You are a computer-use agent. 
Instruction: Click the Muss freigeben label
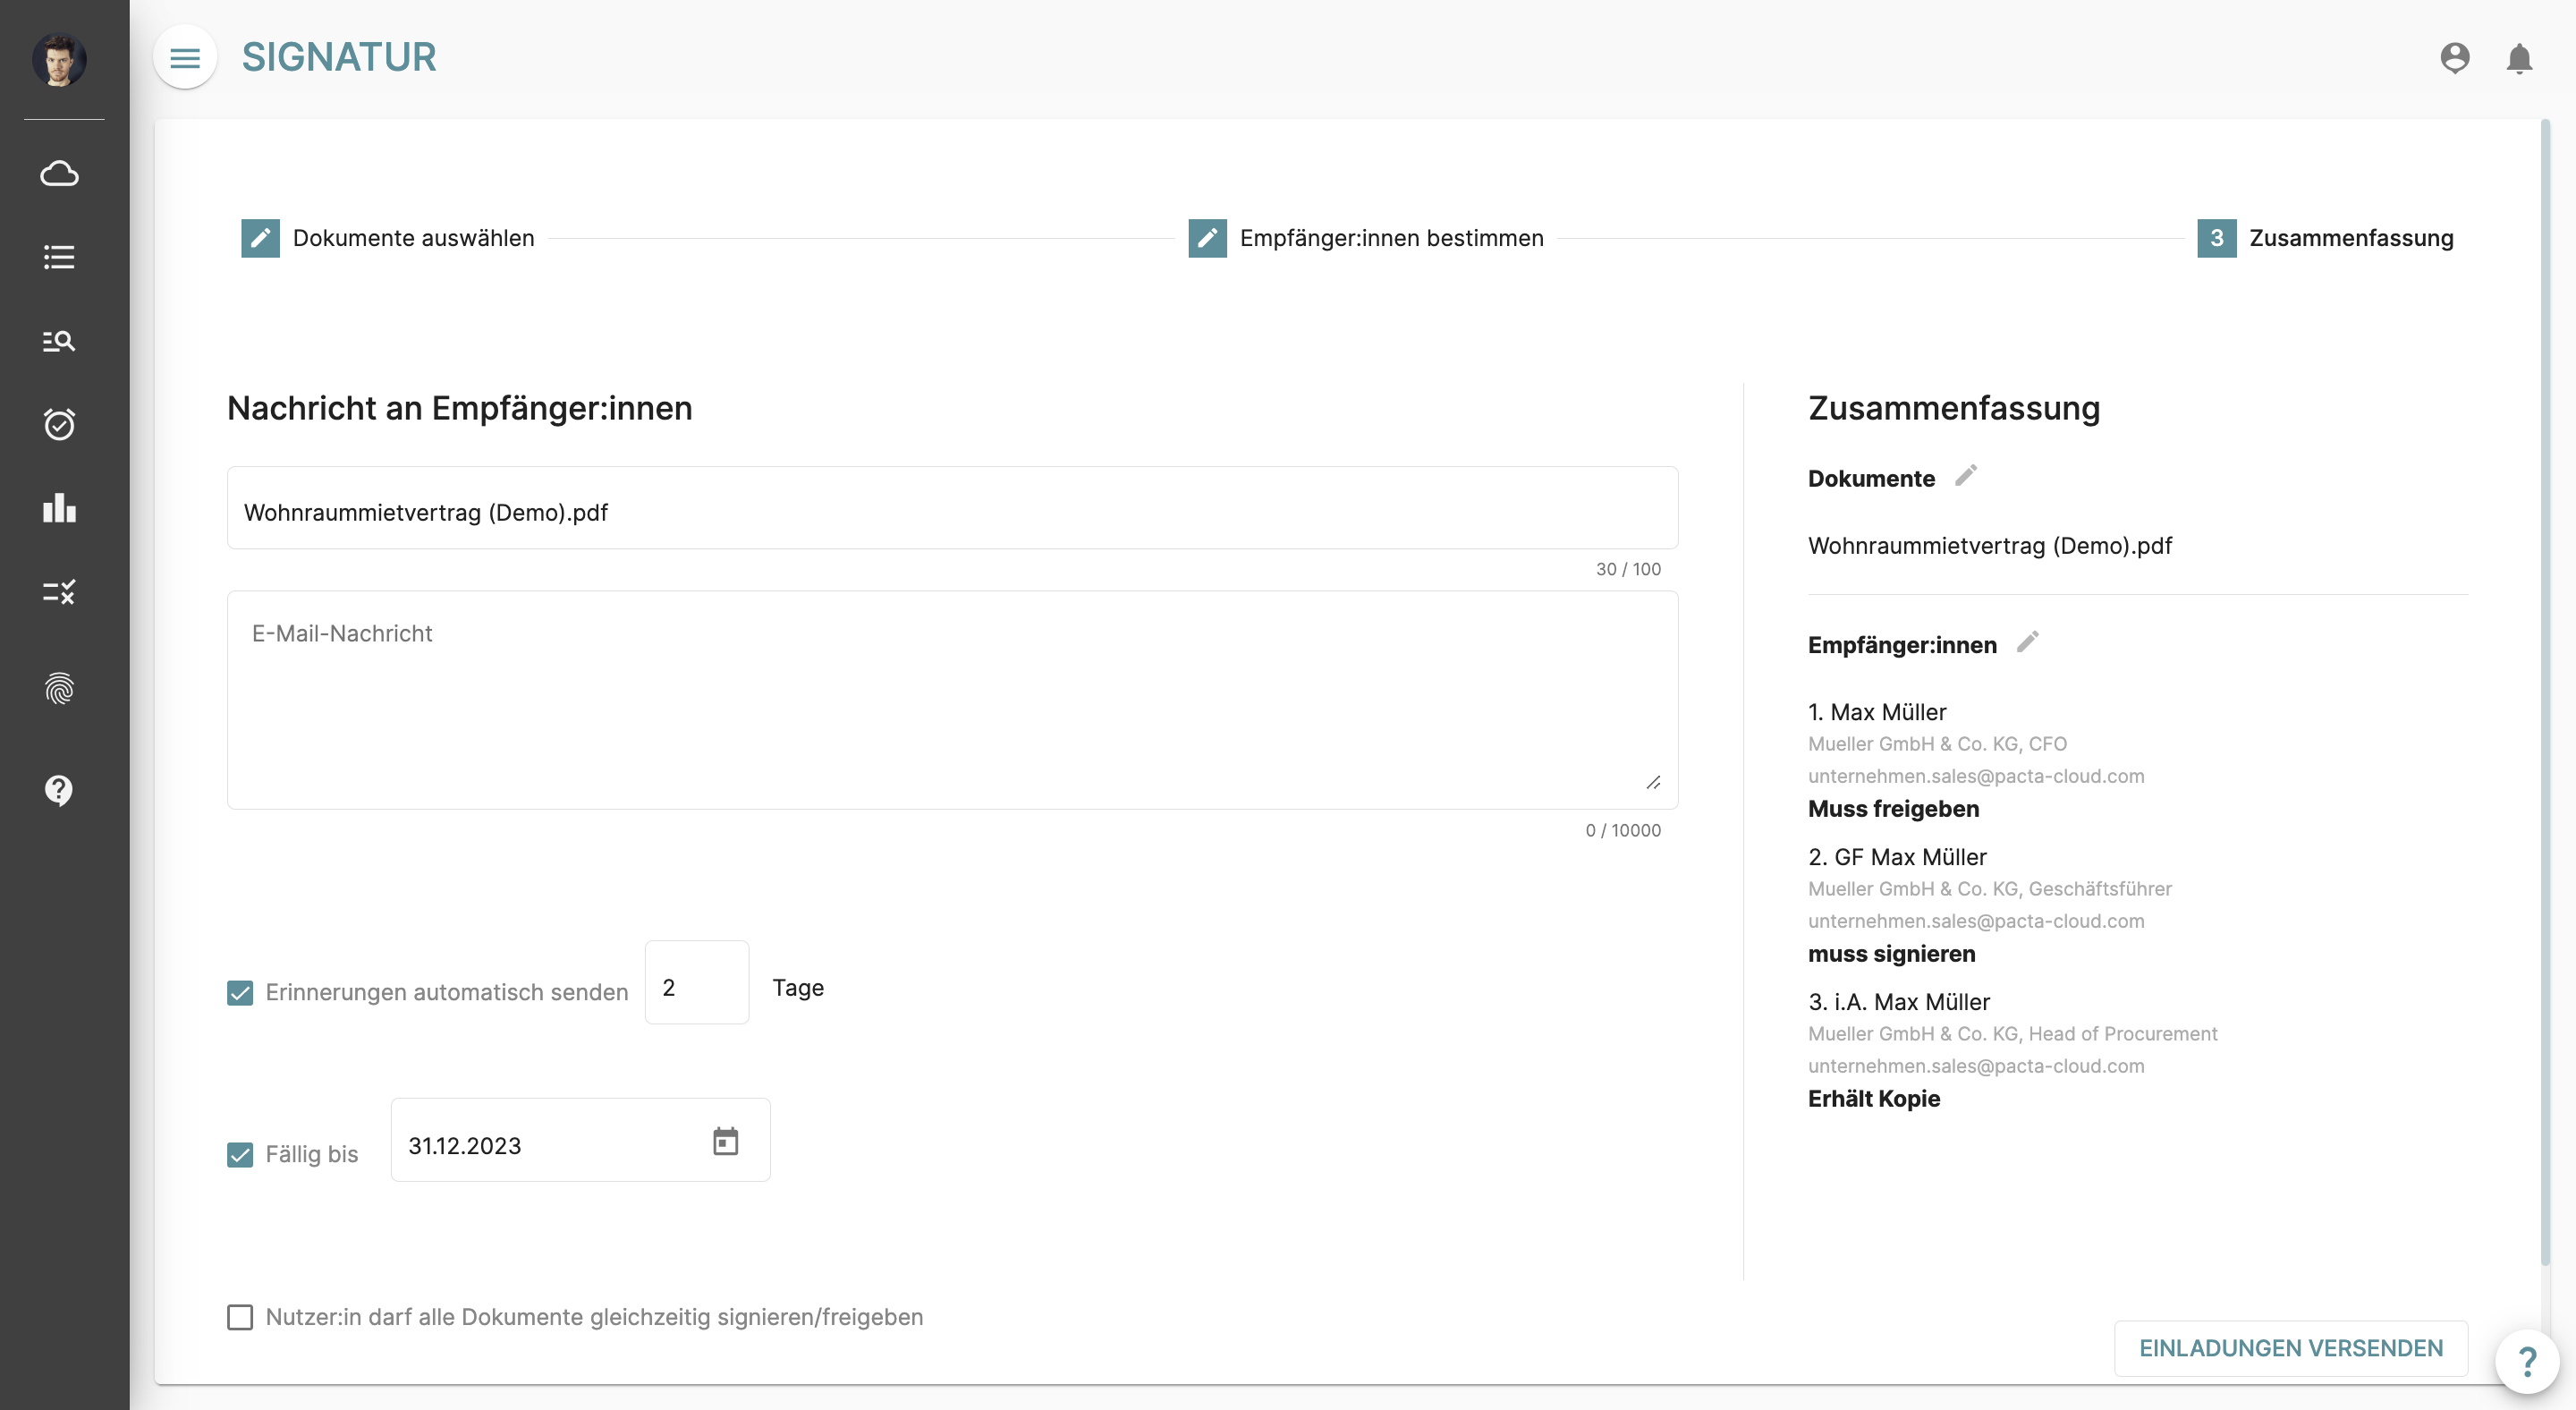[x=1893, y=809]
